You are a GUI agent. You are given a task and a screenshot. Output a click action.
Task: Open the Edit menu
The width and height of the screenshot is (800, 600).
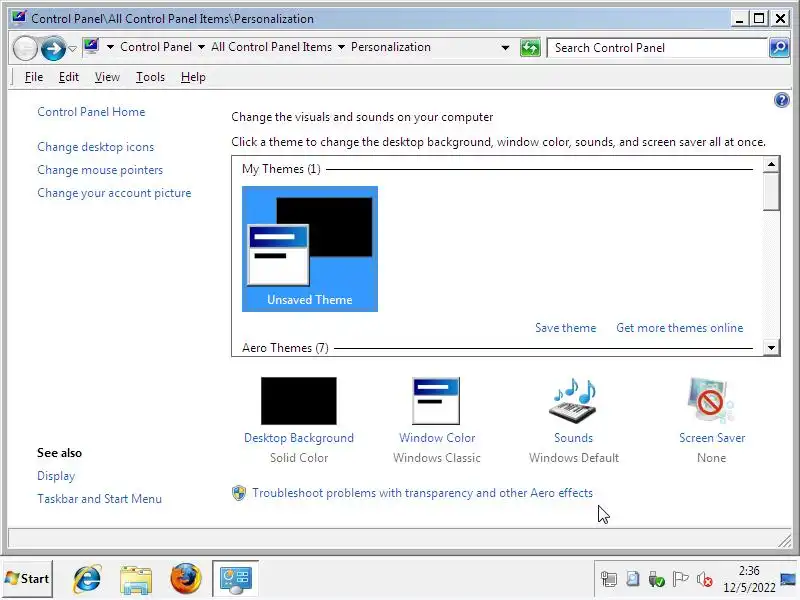point(68,77)
